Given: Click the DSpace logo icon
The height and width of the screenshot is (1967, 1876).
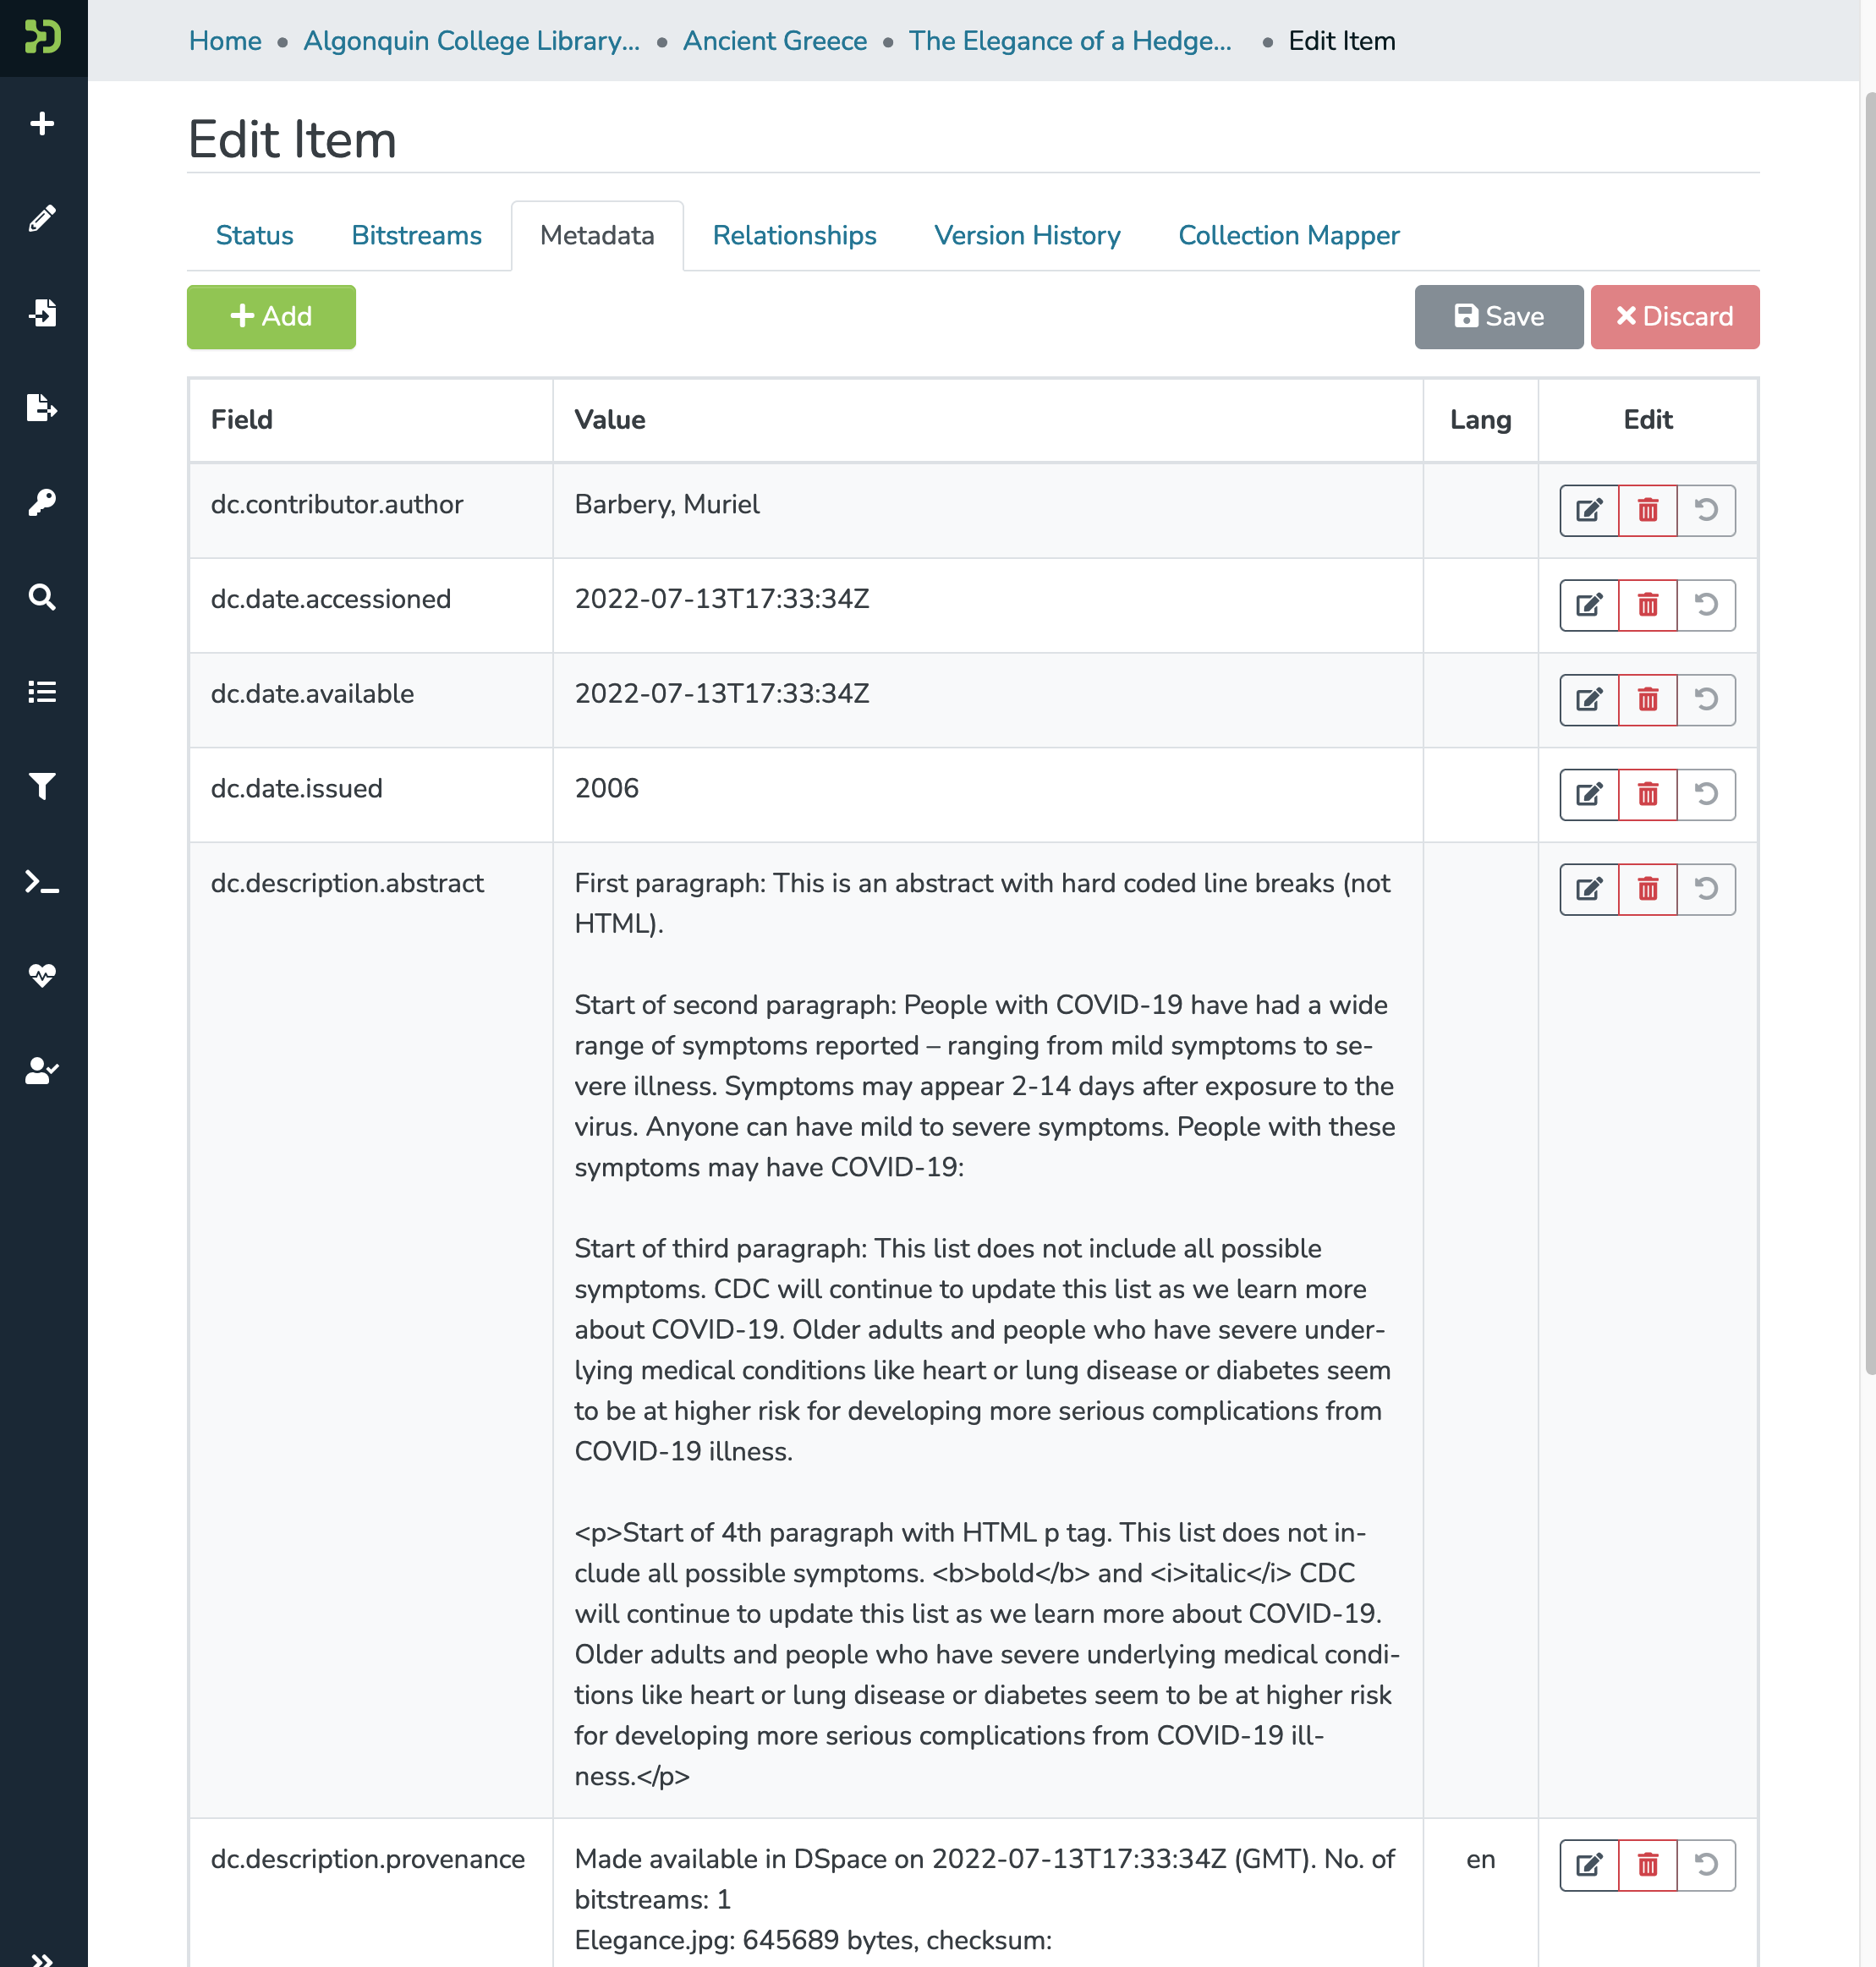Looking at the screenshot, I should (x=43, y=37).
